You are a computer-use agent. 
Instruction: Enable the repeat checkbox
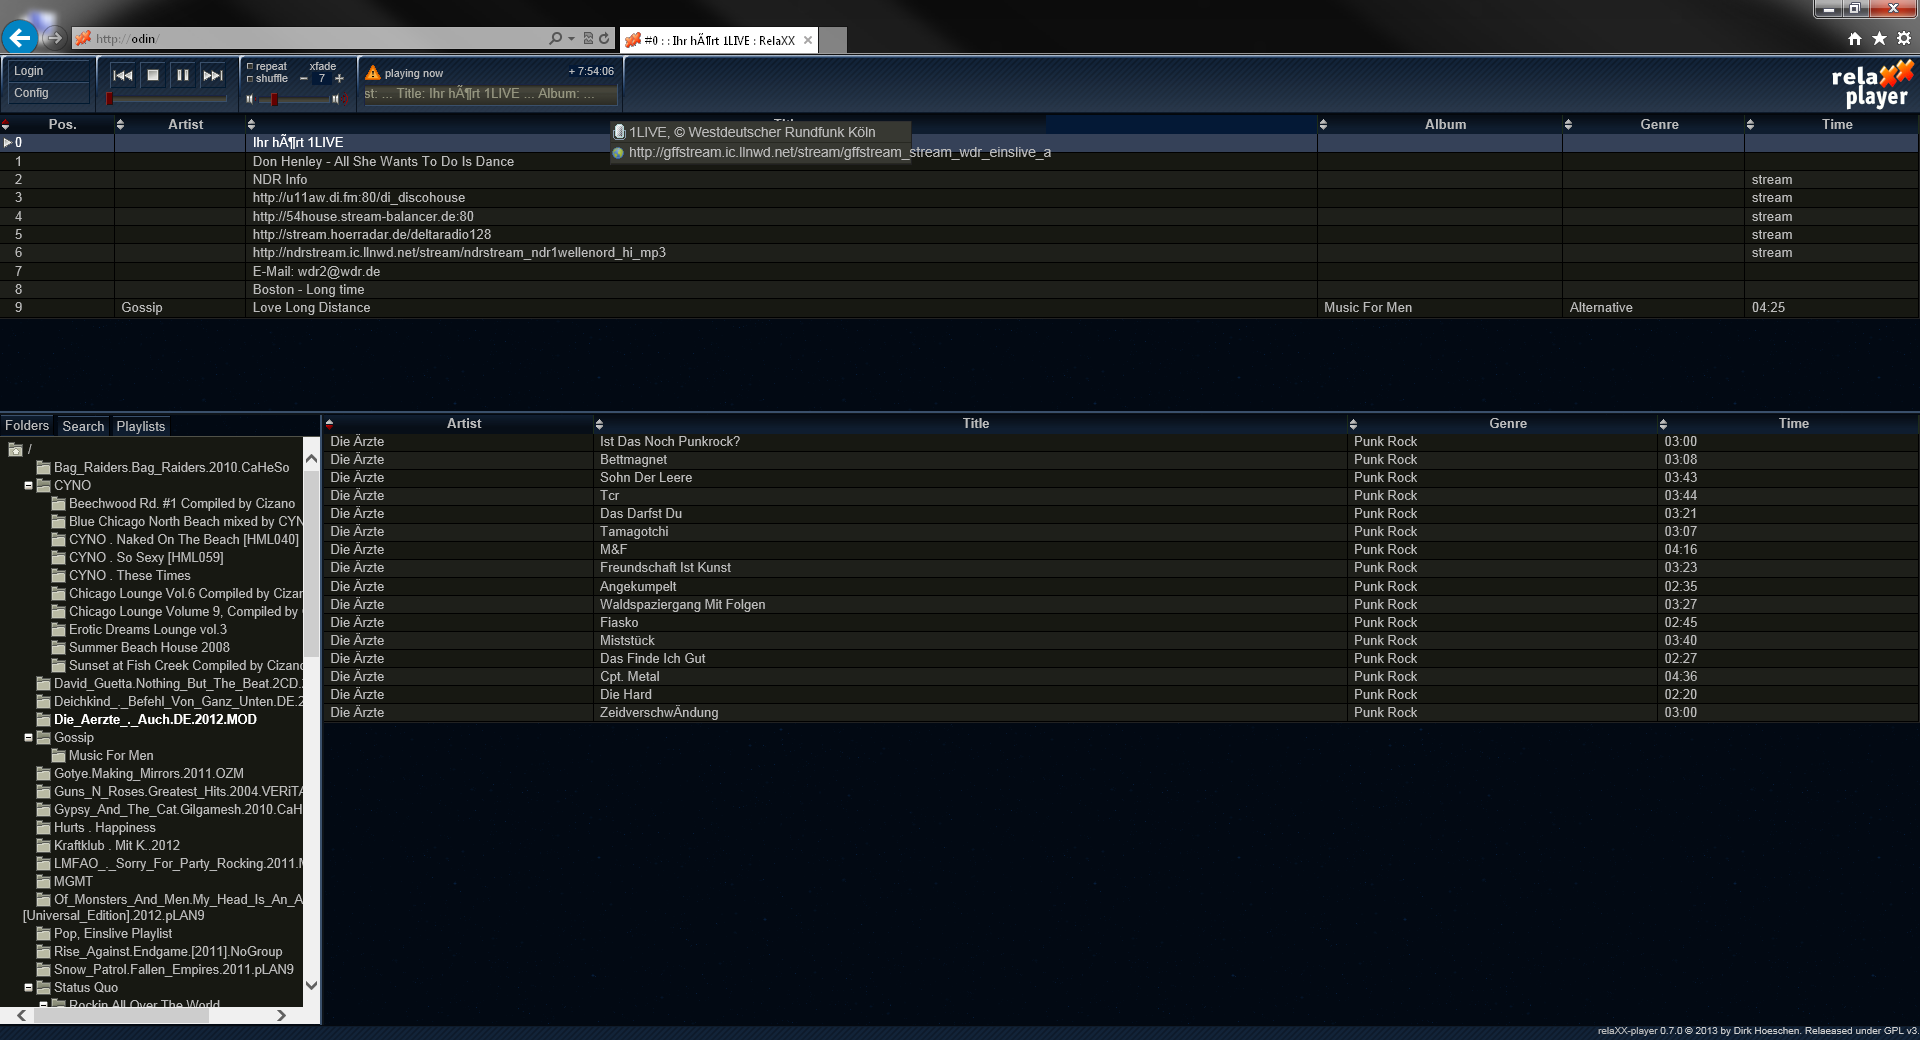tap(250, 66)
